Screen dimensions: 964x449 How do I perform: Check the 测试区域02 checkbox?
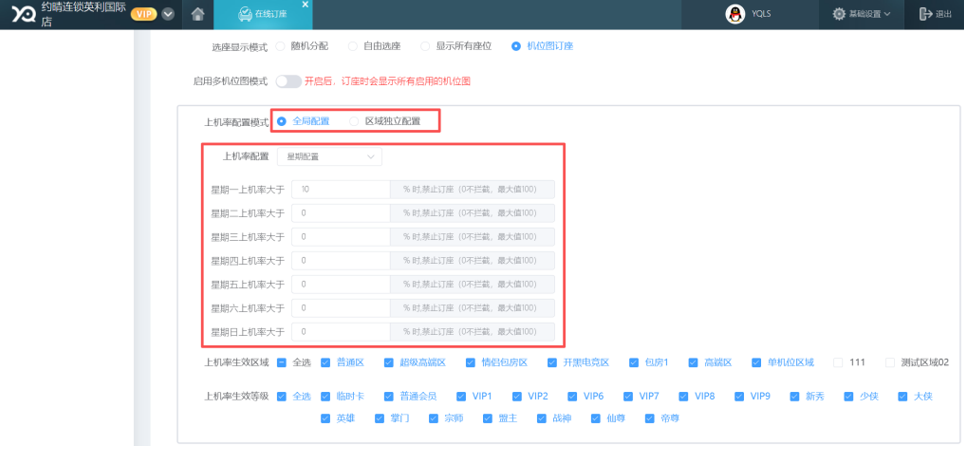890,362
